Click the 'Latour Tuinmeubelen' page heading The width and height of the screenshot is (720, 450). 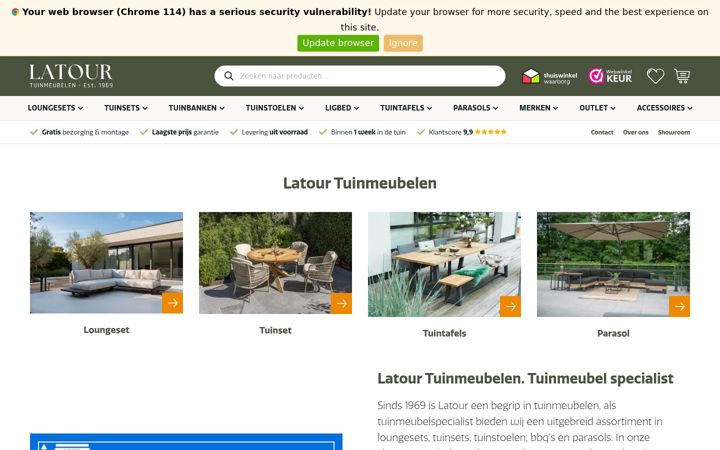[x=360, y=183]
